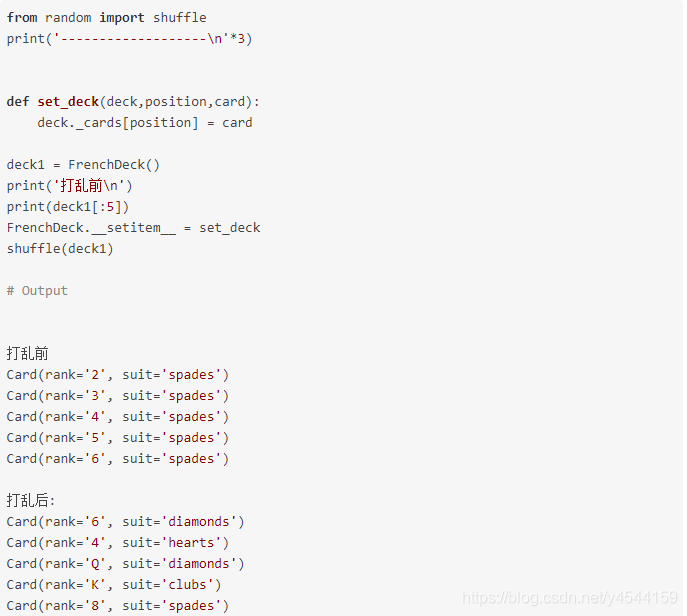This screenshot has height=616, width=687.
Task: Click the Card rank='Q' diamonds output line
Action: [x=125, y=563]
